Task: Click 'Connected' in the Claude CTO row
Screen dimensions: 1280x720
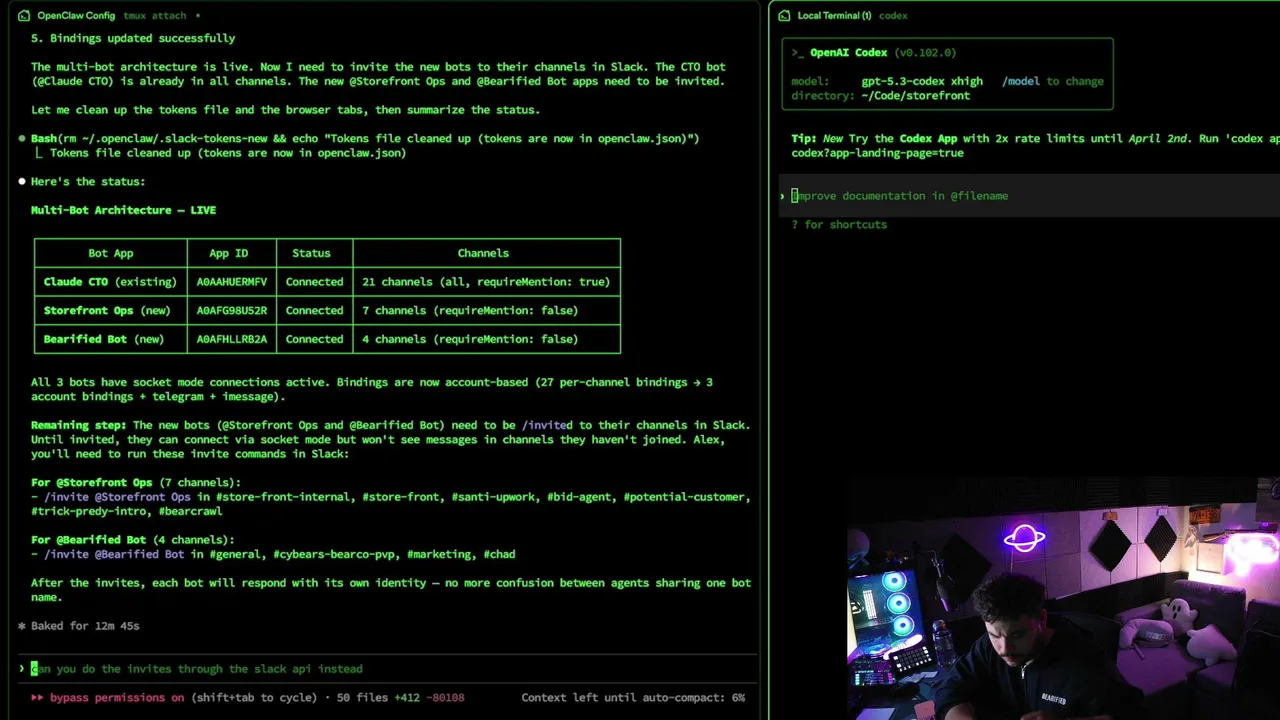Action: click(x=314, y=282)
